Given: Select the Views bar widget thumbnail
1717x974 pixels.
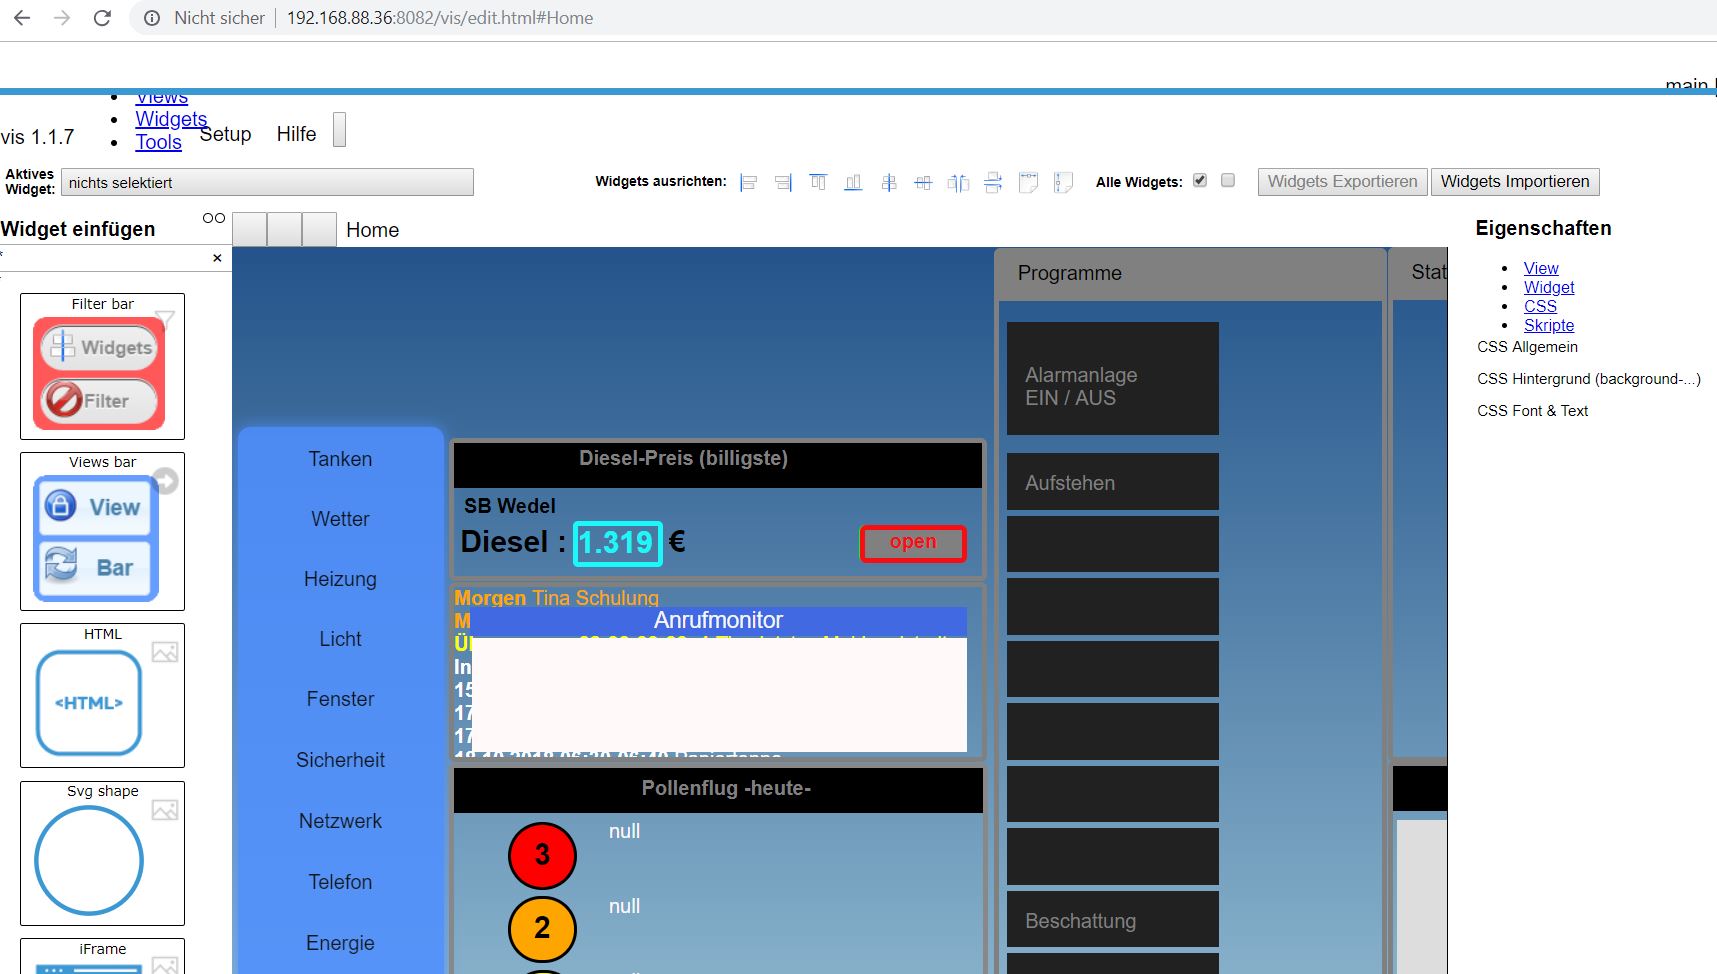Looking at the screenshot, I should point(102,531).
